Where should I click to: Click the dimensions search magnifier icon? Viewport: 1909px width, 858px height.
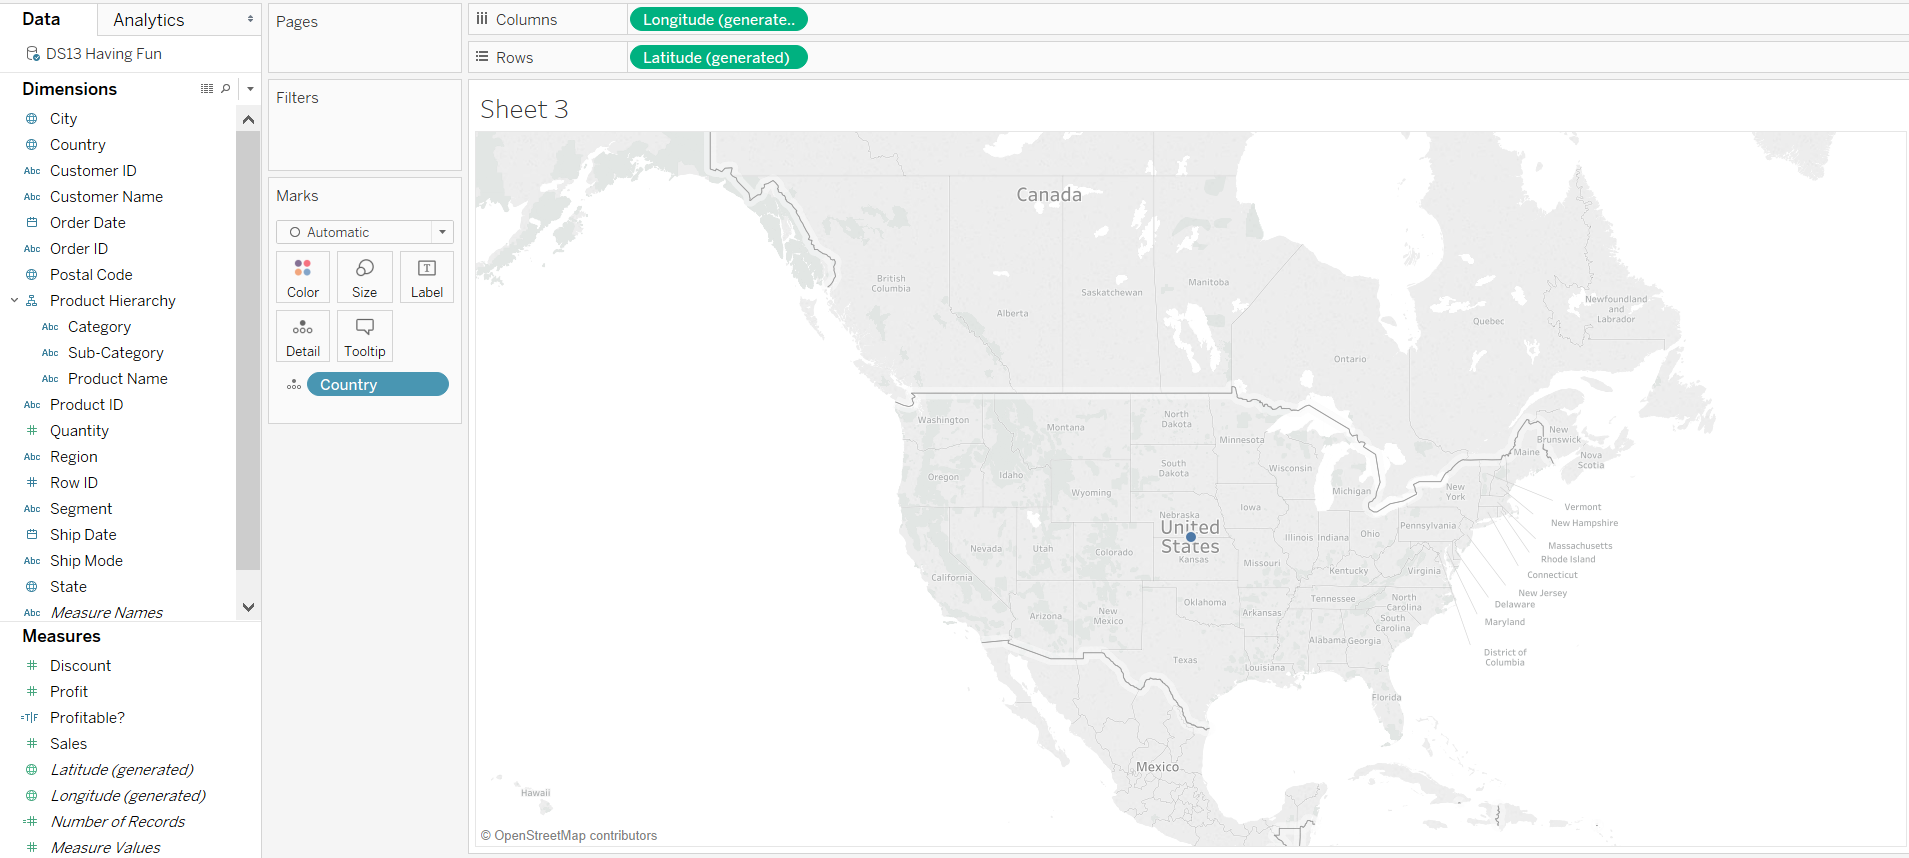(226, 89)
